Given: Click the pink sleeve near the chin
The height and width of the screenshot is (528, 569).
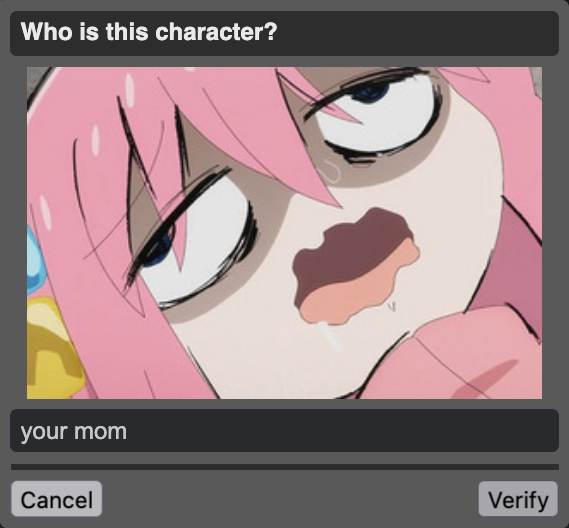Looking at the screenshot, I should tap(468, 352).
